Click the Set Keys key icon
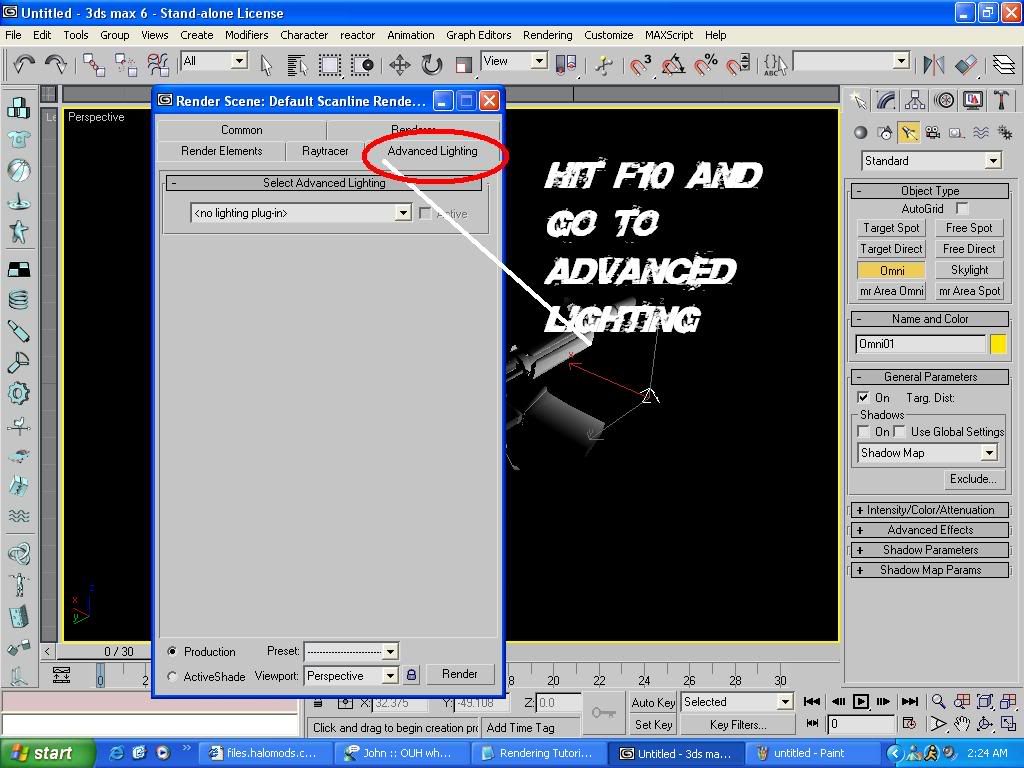 pos(603,712)
